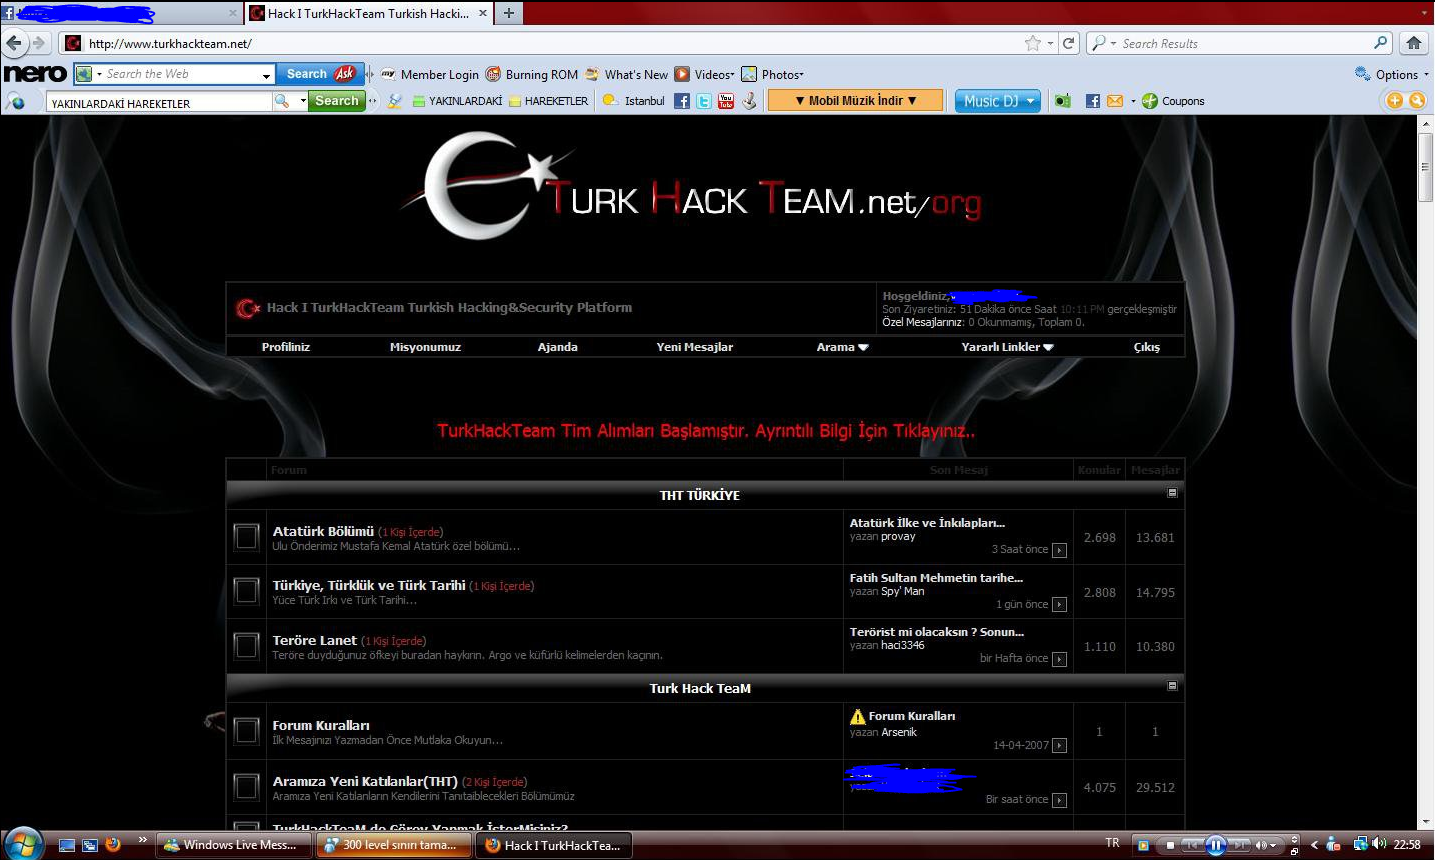Viewport: 1435px width, 860px height.
Task: Open the browser Home page icon
Action: [x=1414, y=43]
